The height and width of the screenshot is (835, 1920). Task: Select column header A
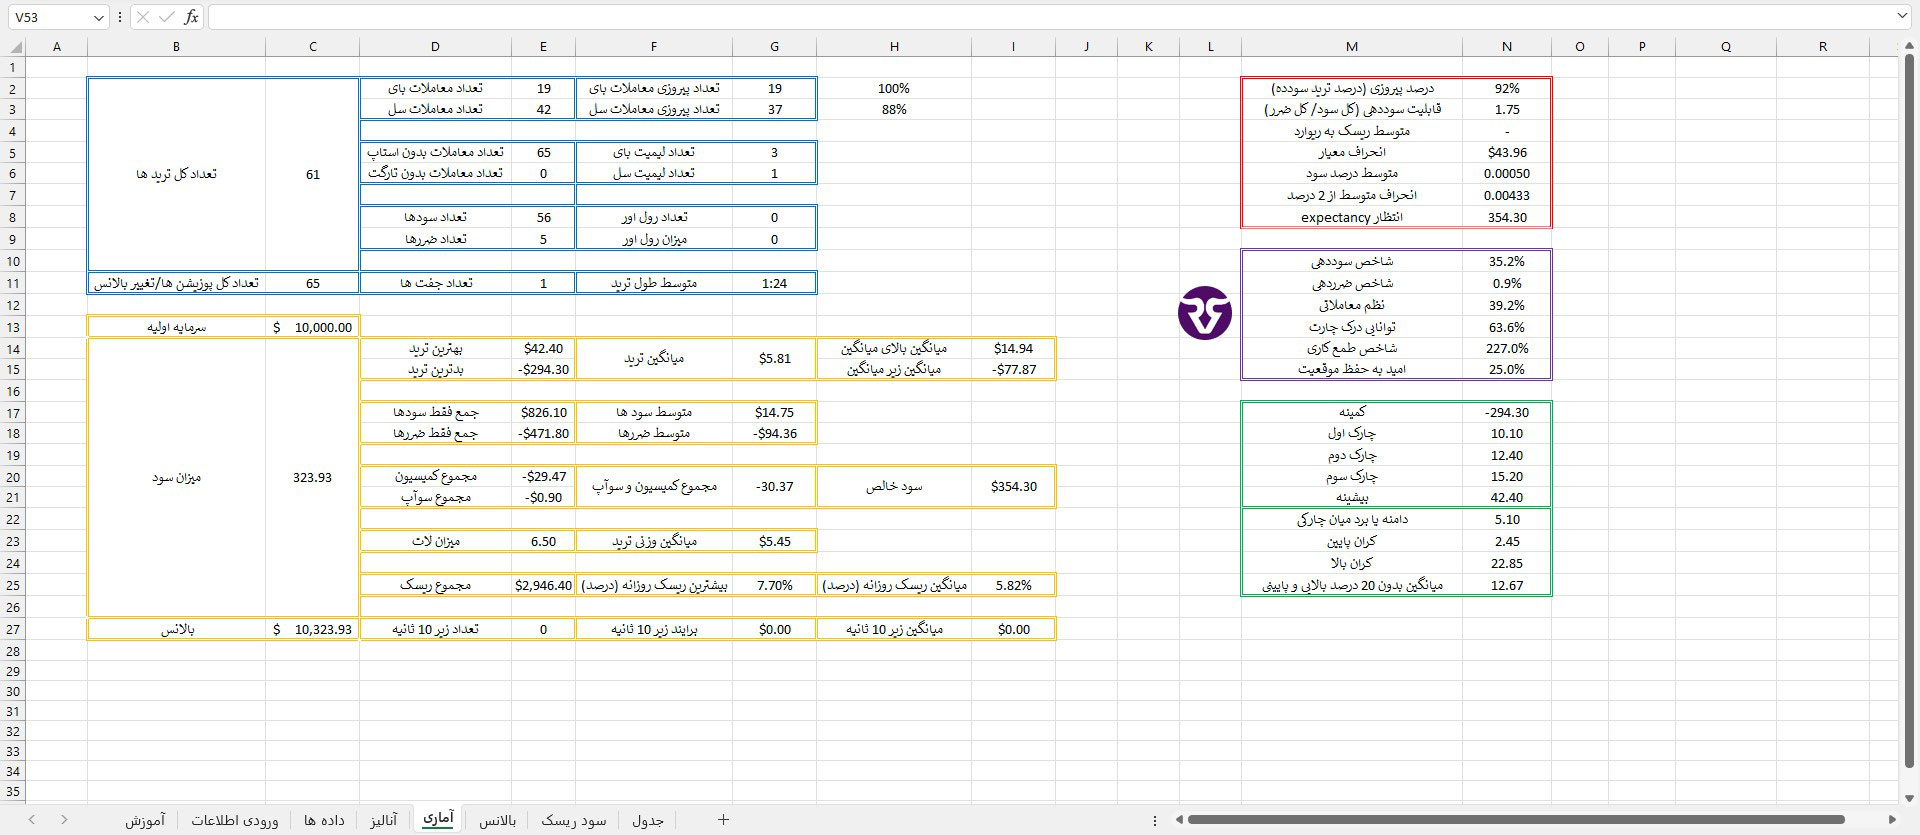pos(57,46)
